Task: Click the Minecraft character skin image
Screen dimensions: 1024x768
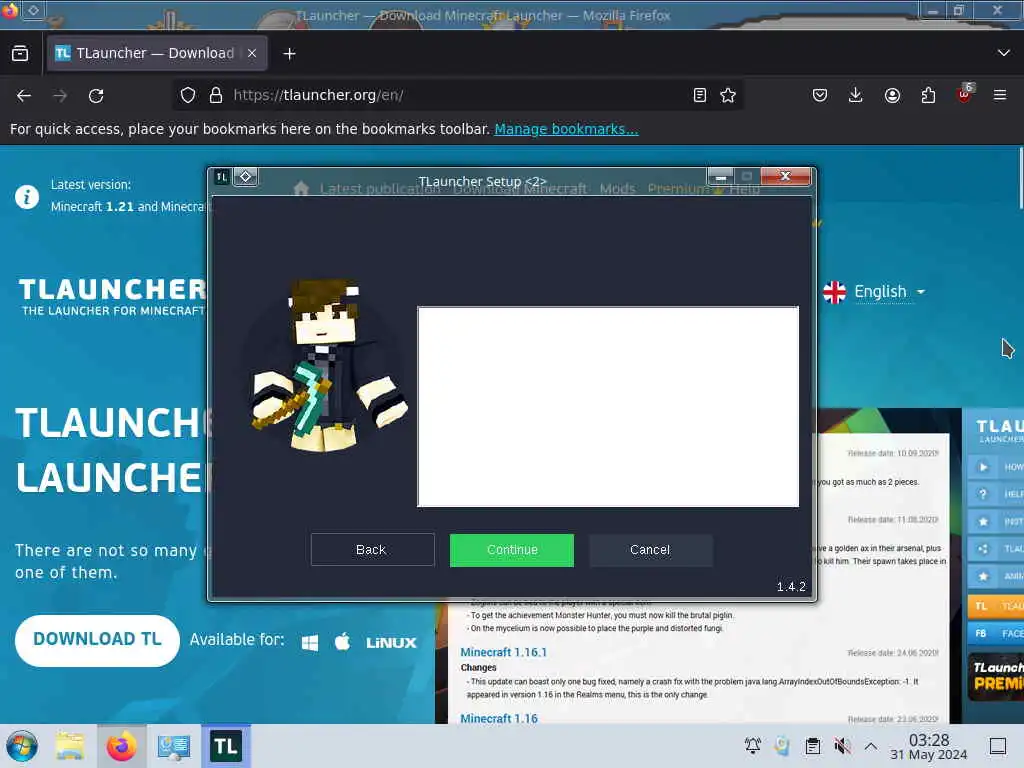Action: (x=328, y=367)
